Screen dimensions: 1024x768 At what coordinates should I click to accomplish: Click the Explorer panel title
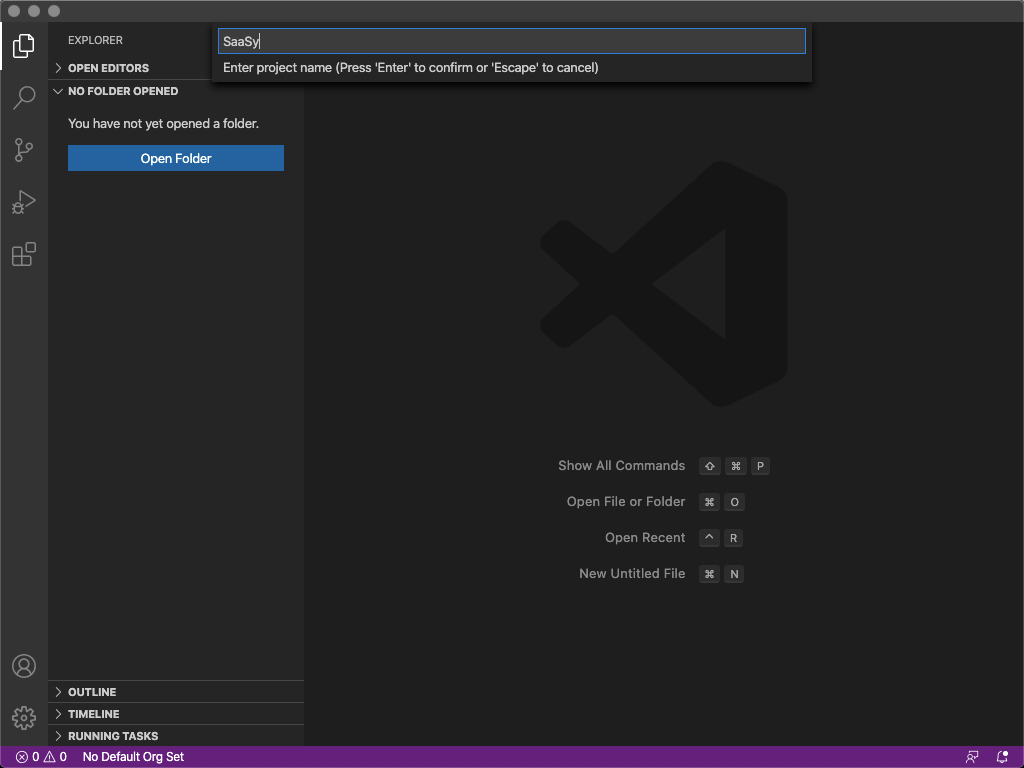click(x=95, y=40)
